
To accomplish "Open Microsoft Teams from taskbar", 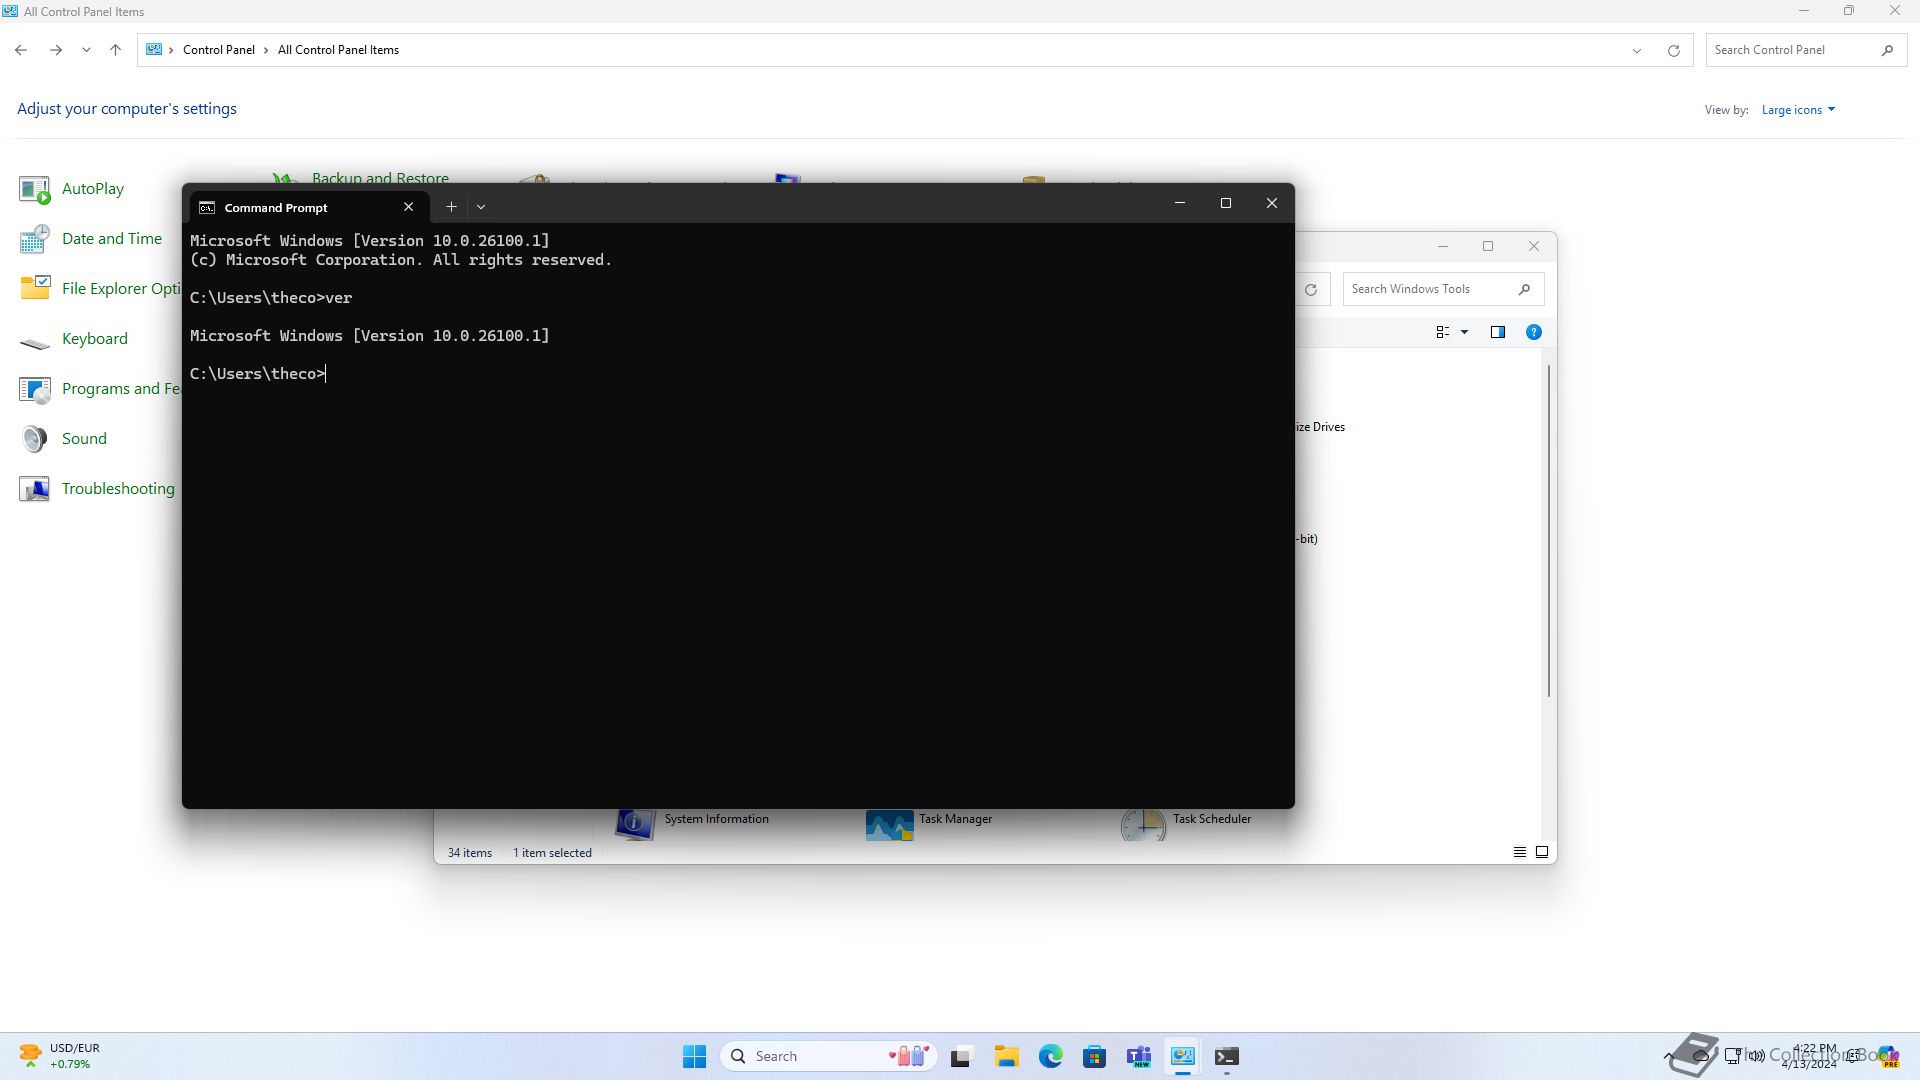I will pyautogui.click(x=1139, y=1056).
